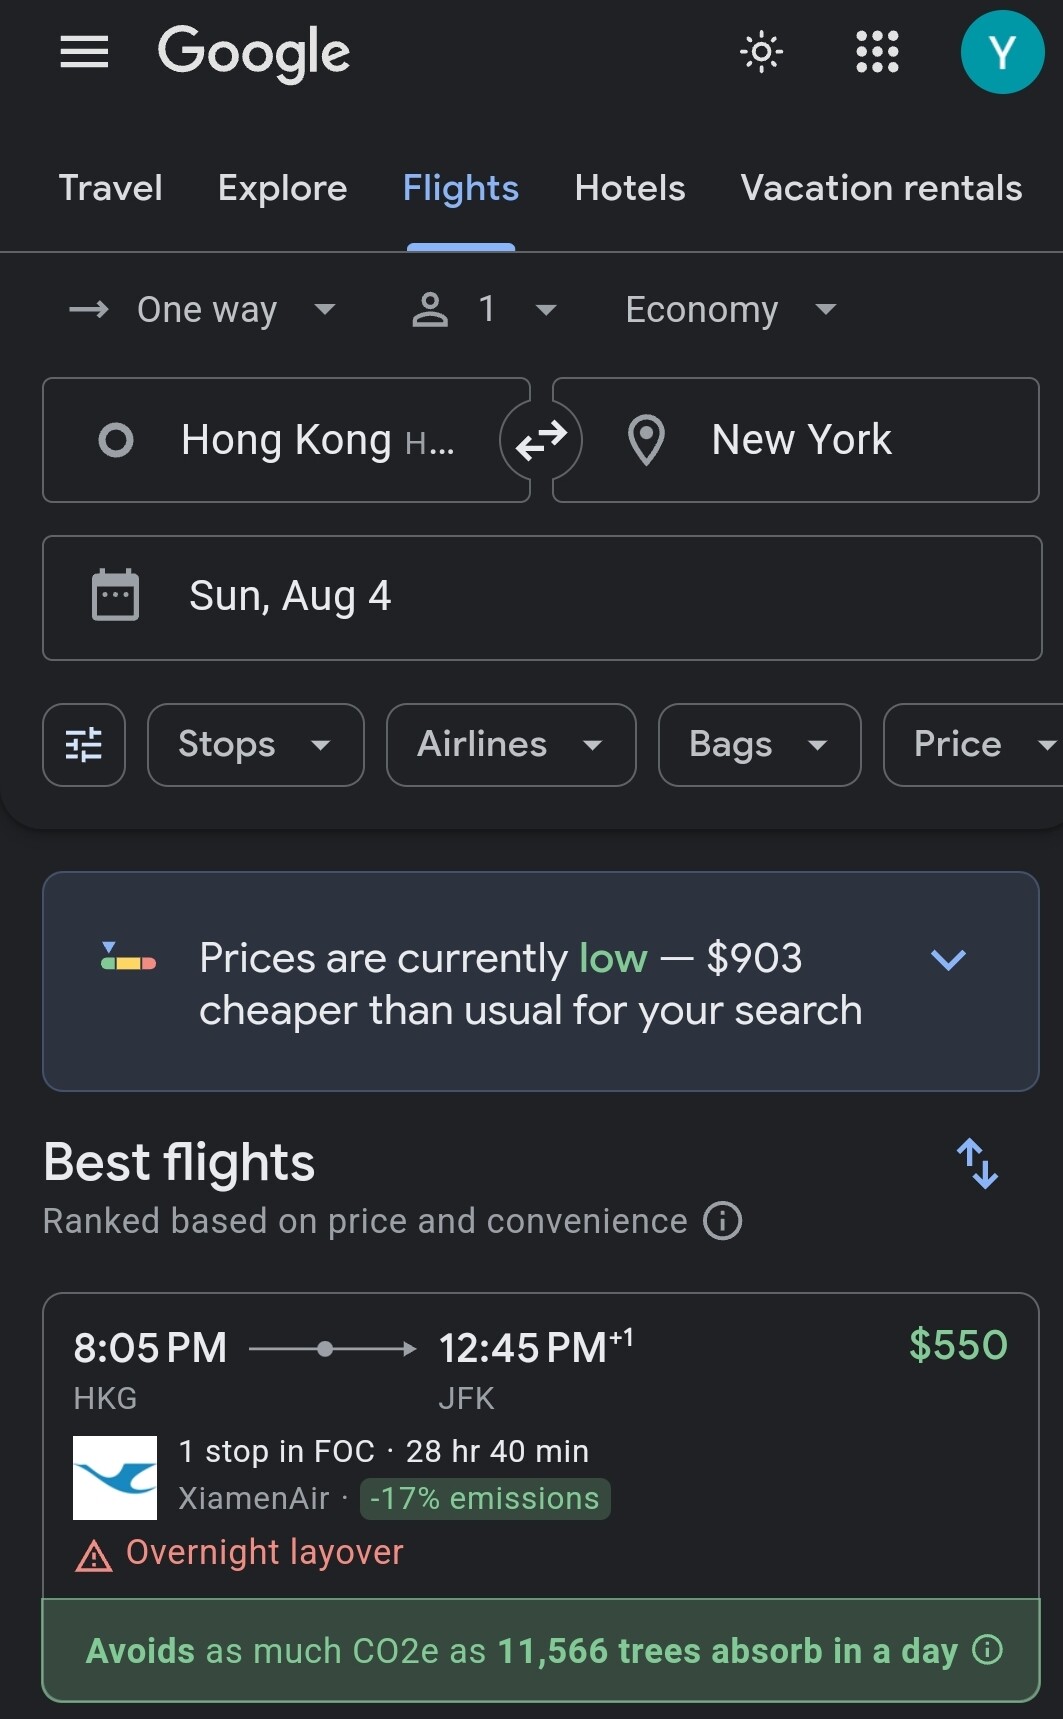Open the Bags filter
The width and height of the screenshot is (1063, 1719).
(758, 745)
